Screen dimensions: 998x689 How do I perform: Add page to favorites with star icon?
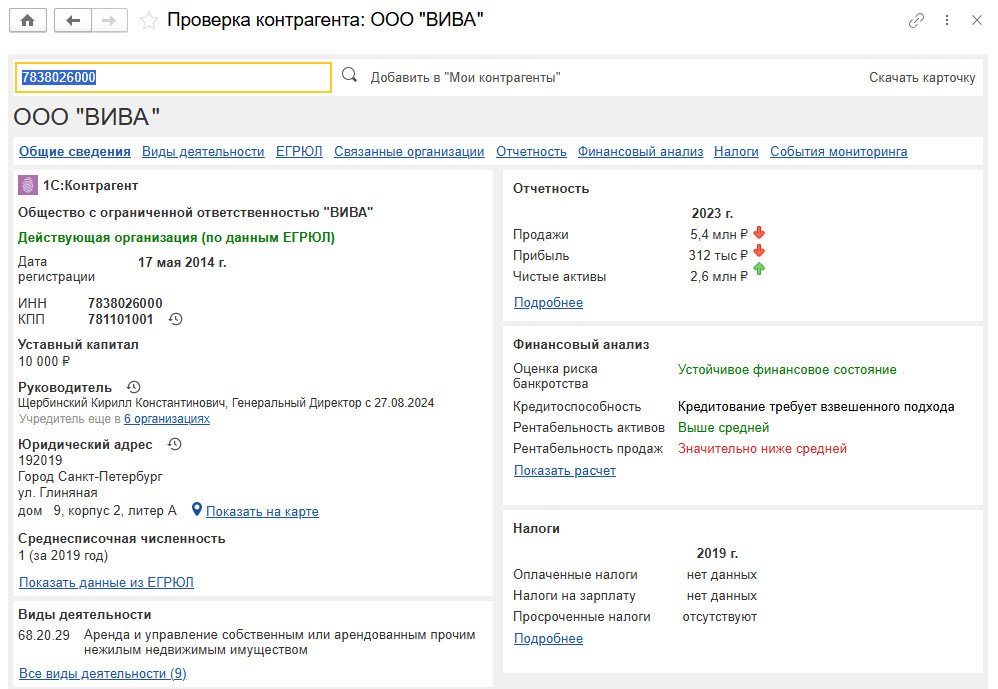[149, 20]
